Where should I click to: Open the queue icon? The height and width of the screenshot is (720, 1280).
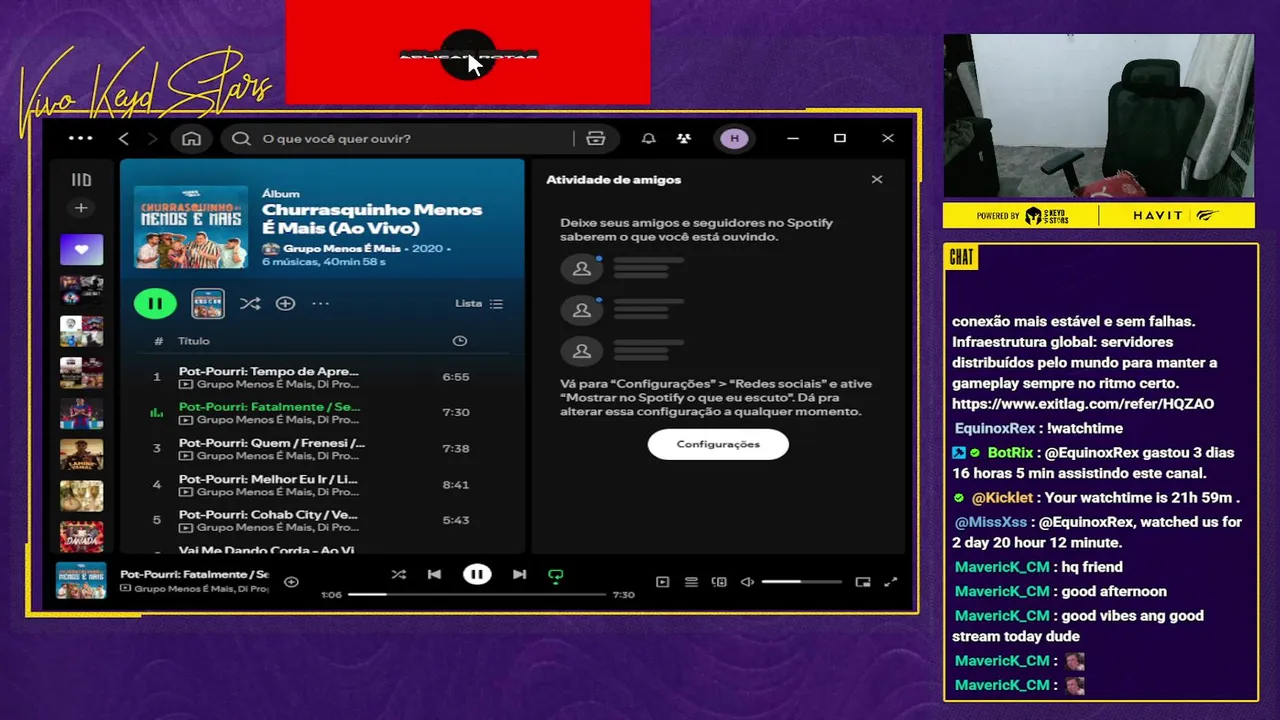click(690, 582)
